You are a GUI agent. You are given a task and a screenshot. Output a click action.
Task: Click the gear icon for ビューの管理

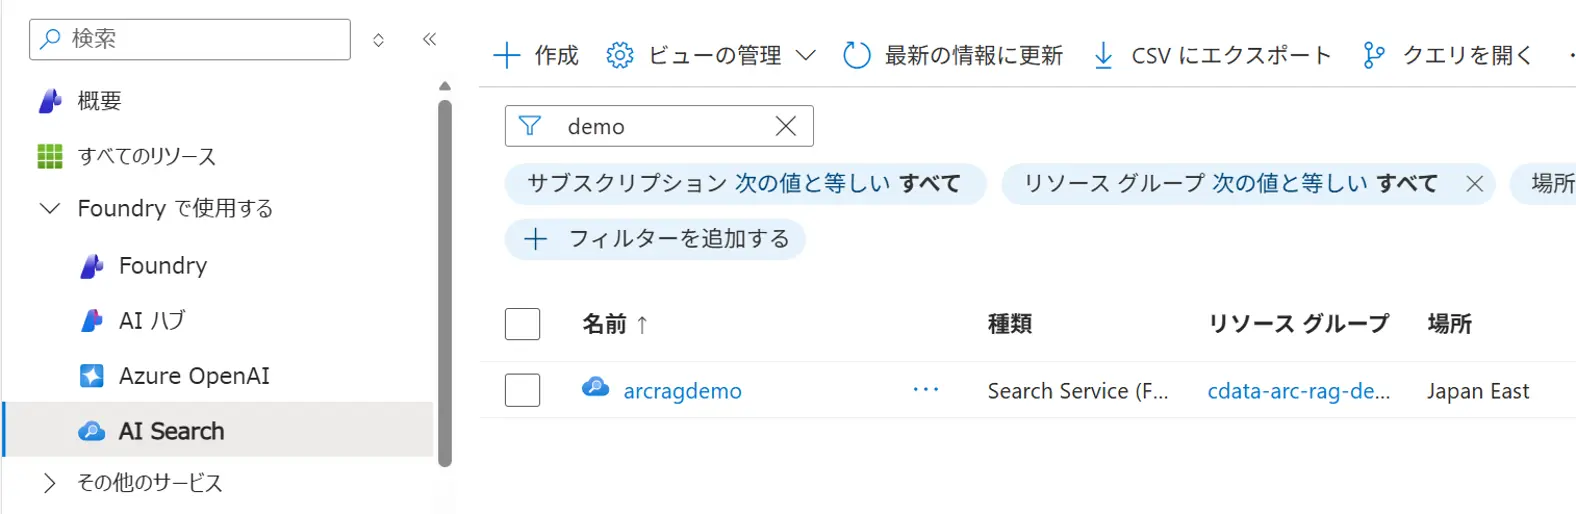(x=620, y=55)
